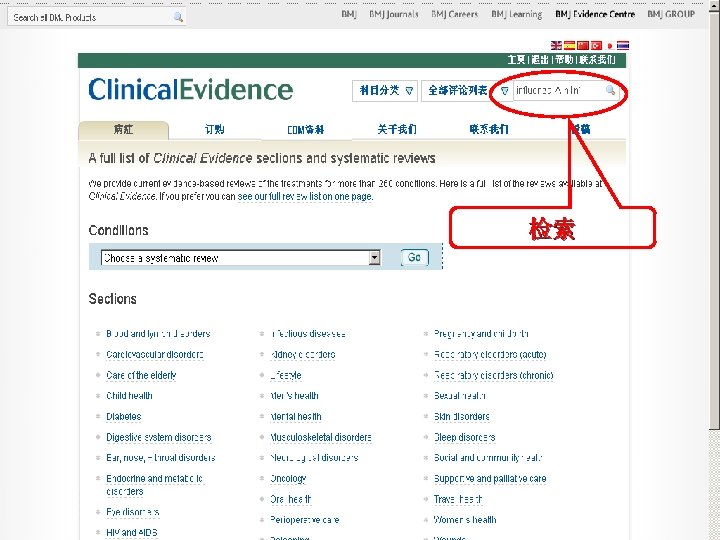Screen dimensions: 720x540
Task: Open Sleep disorders section
Action: [x=464, y=437]
